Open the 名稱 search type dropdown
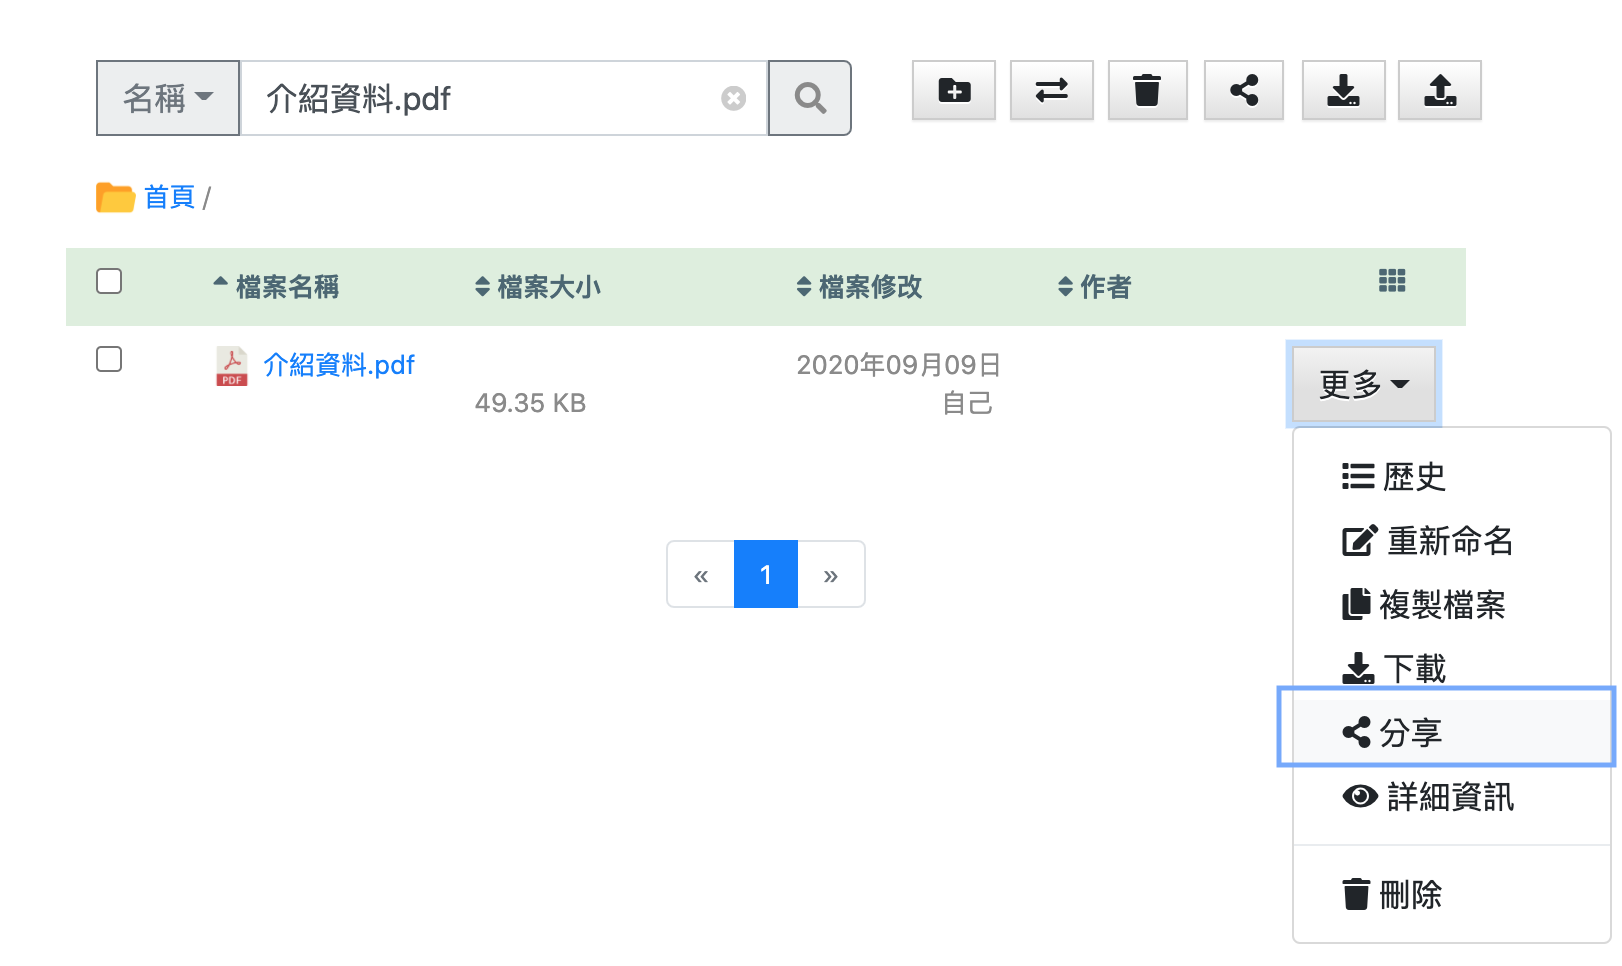The width and height of the screenshot is (1622, 966). [x=168, y=98]
